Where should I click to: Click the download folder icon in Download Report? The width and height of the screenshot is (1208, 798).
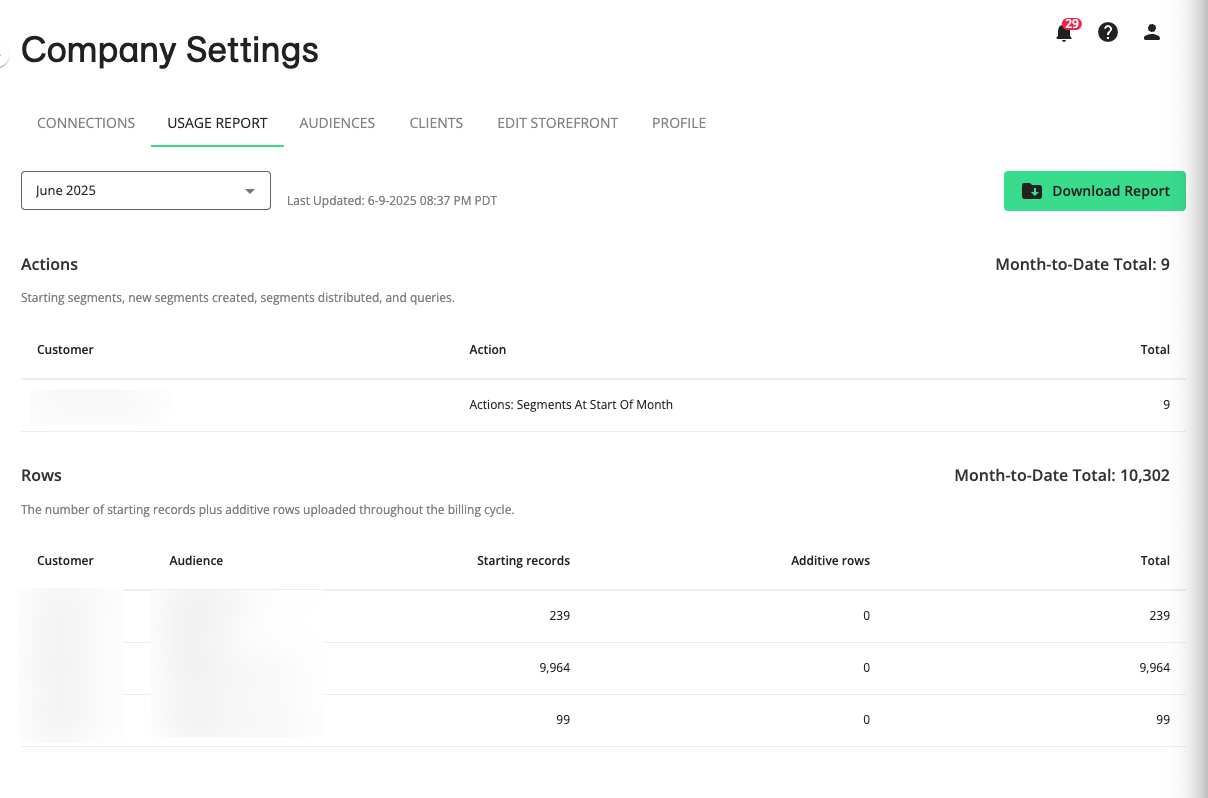pyautogui.click(x=1032, y=191)
